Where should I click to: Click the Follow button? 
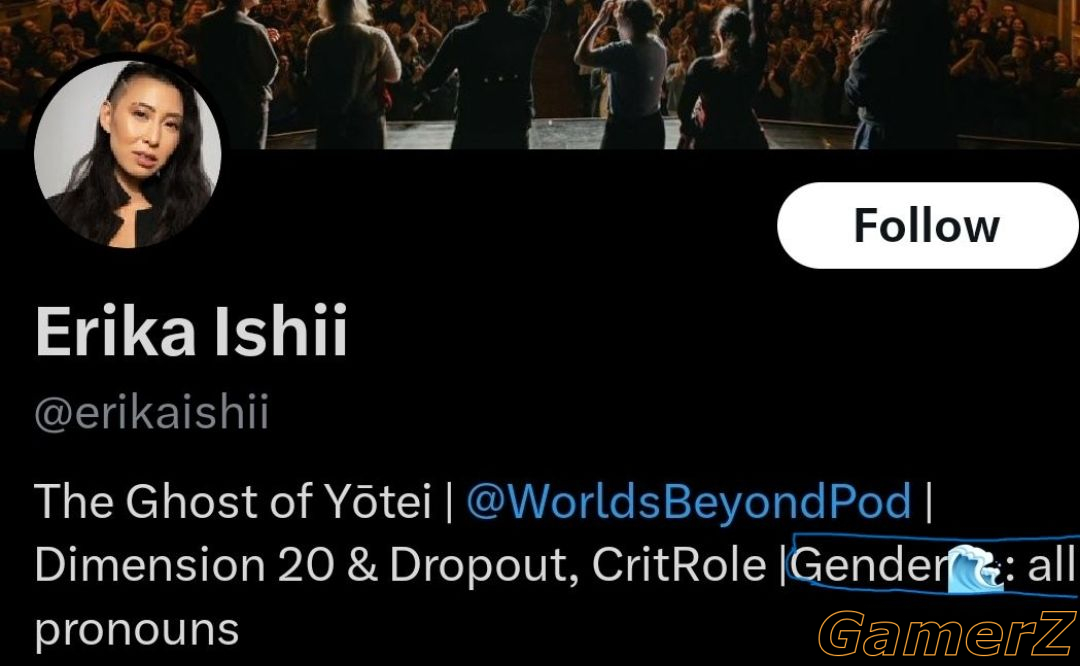(927, 225)
